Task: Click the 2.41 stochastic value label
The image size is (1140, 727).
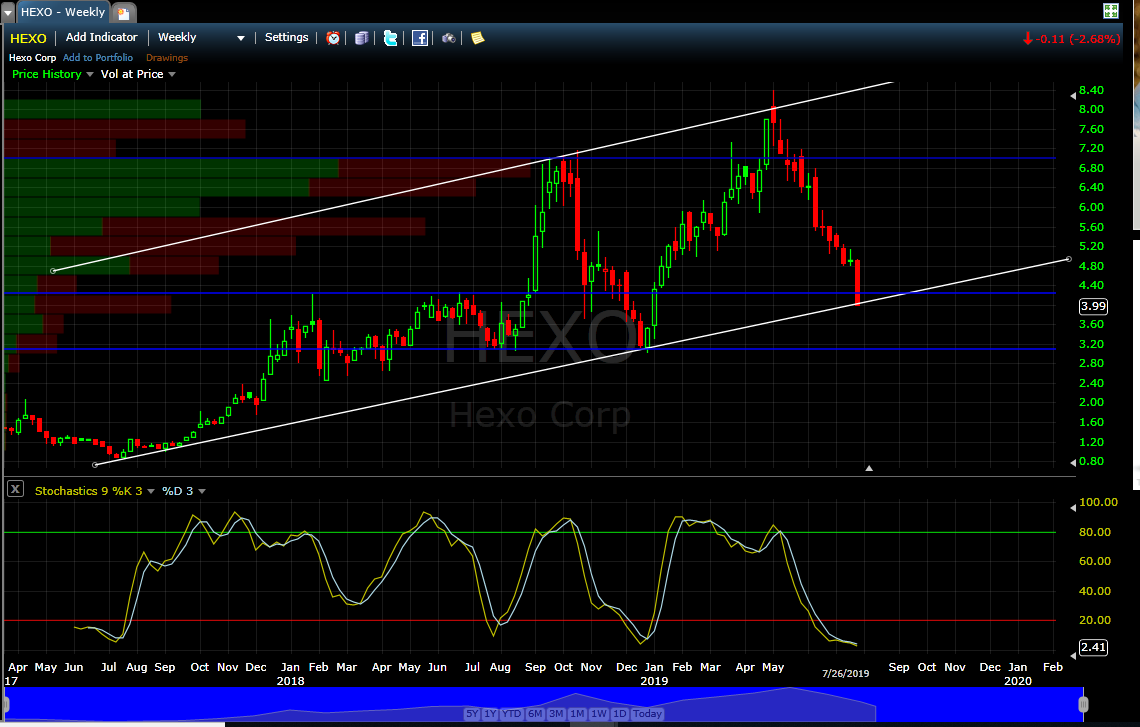Action: click(1093, 647)
